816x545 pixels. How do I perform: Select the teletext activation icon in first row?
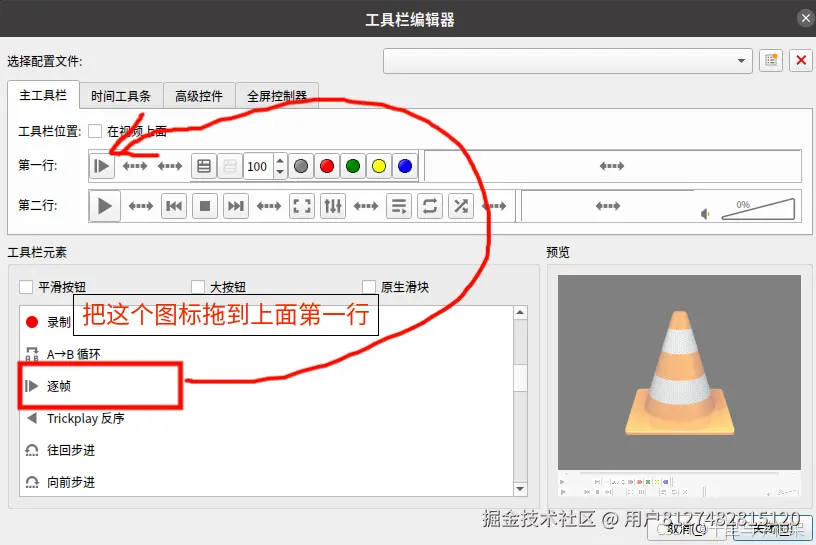point(204,166)
